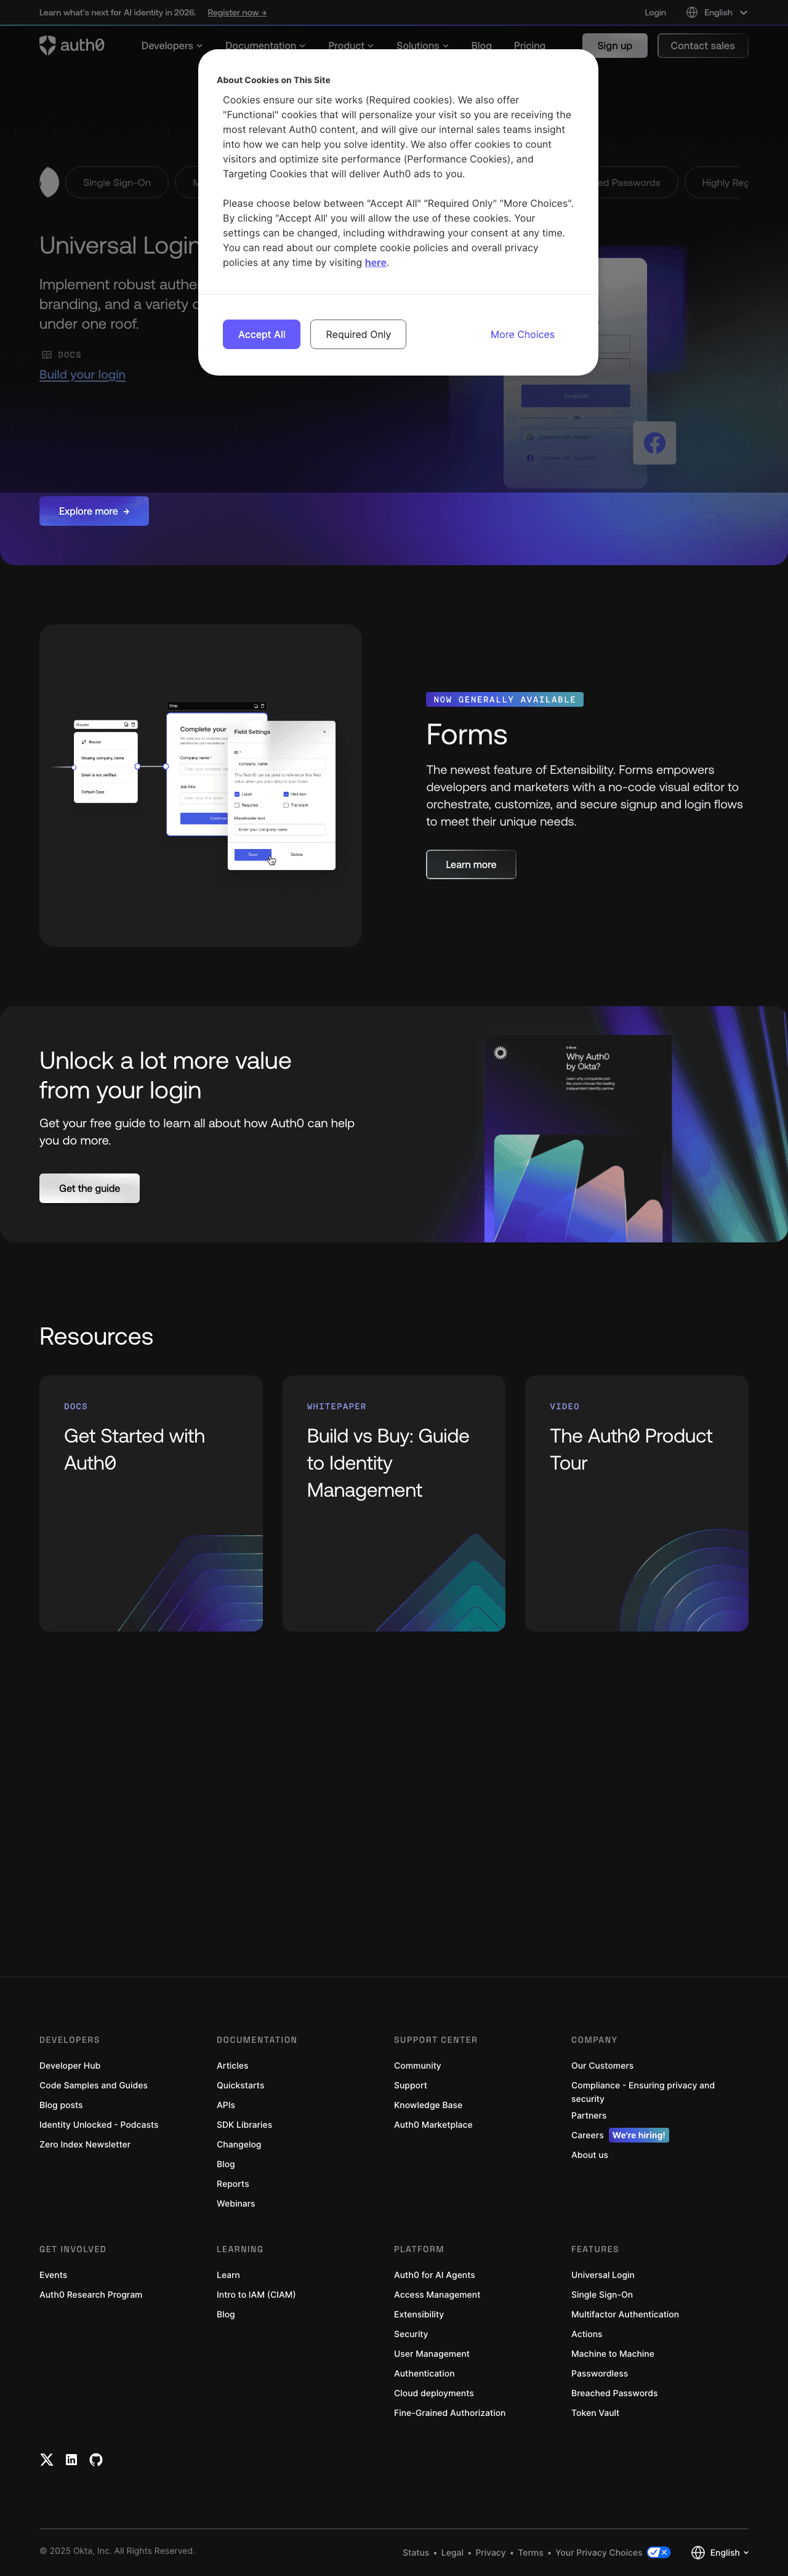Viewport: 788px width, 2576px height.
Task: Open Multifactor Authentication footer link
Action: [x=625, y=2315]
